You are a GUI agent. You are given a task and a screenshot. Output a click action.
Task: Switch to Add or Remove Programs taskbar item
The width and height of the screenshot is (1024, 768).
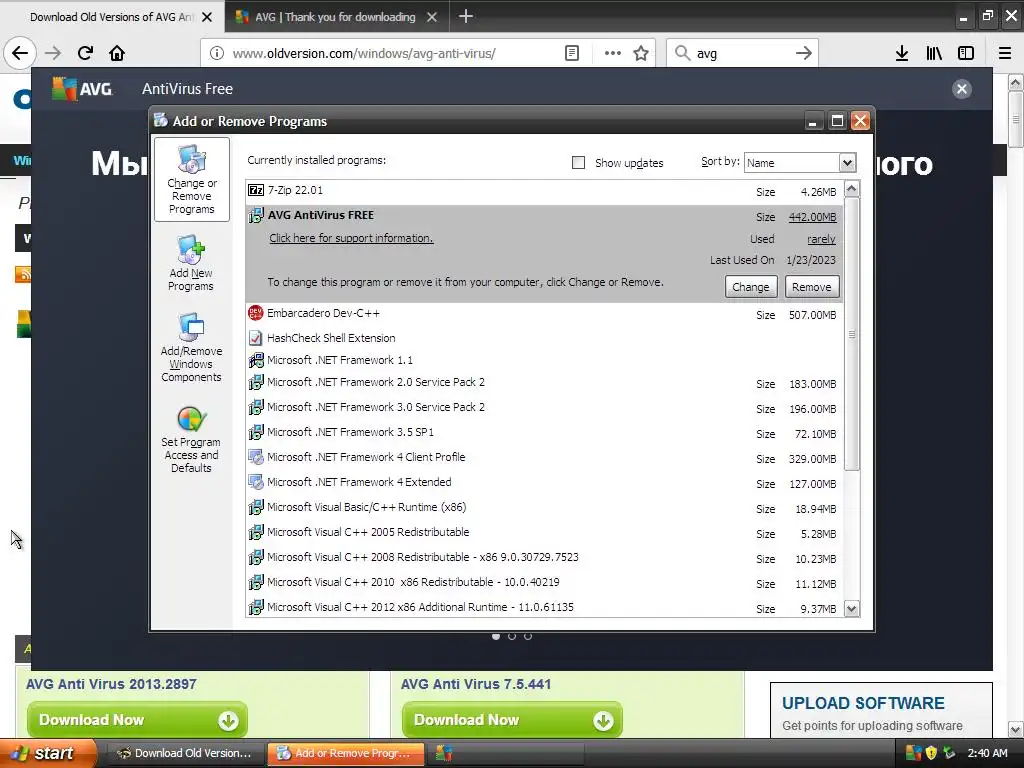345,753
